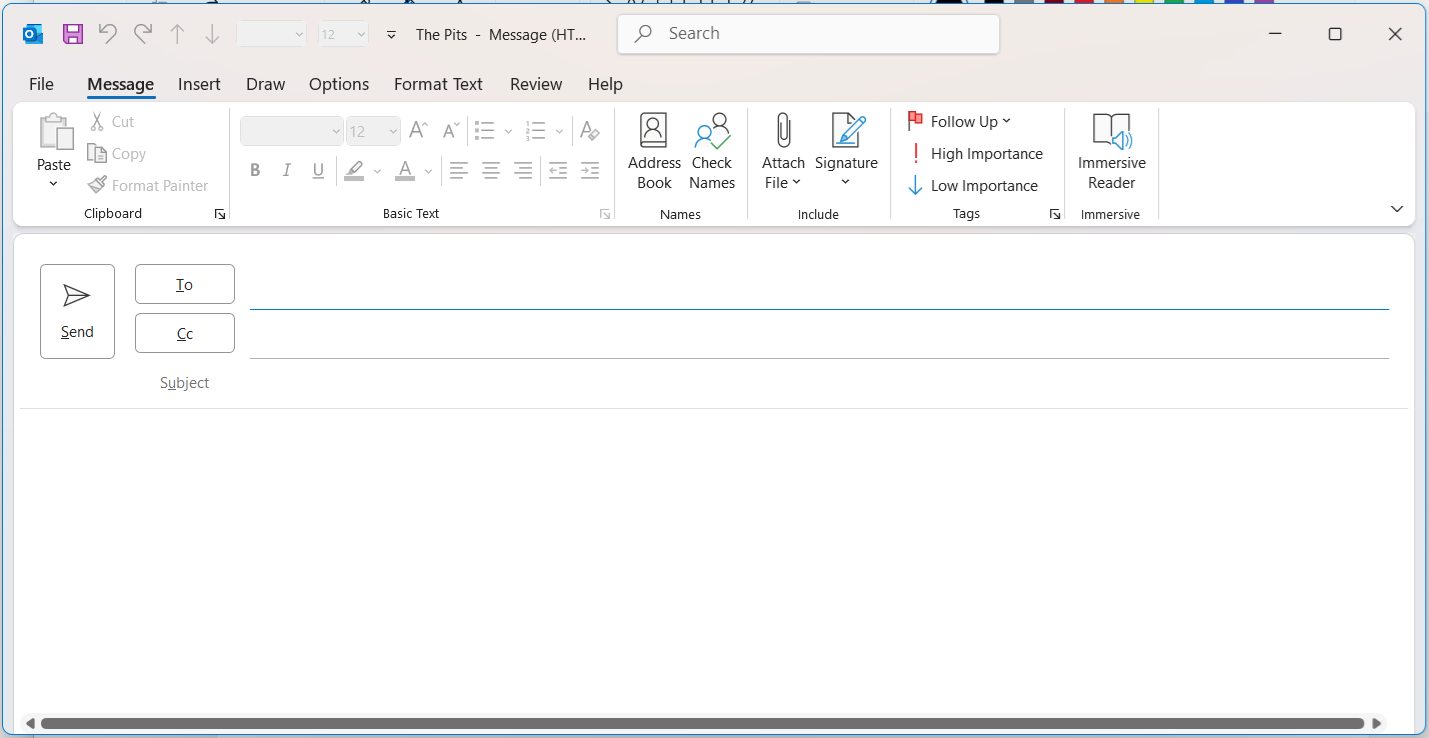
Task: Toggle Bold formatting
Action: [255, 170]
